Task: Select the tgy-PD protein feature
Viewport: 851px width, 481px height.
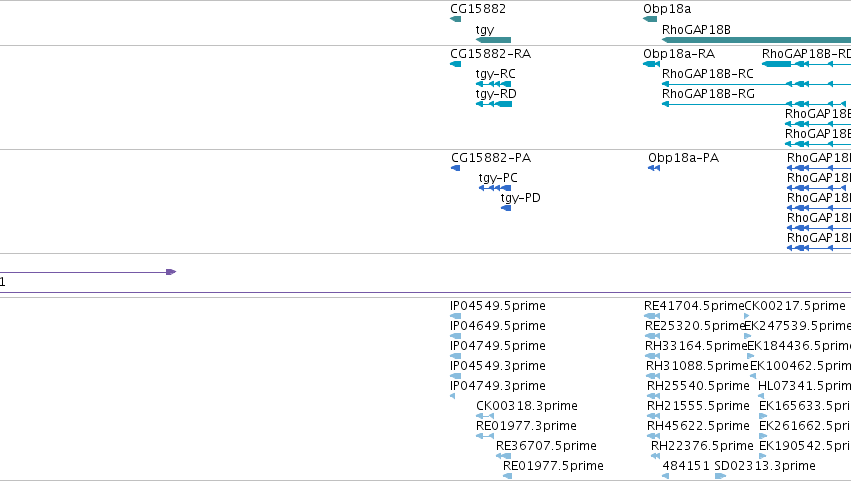Action: point(521,198)
